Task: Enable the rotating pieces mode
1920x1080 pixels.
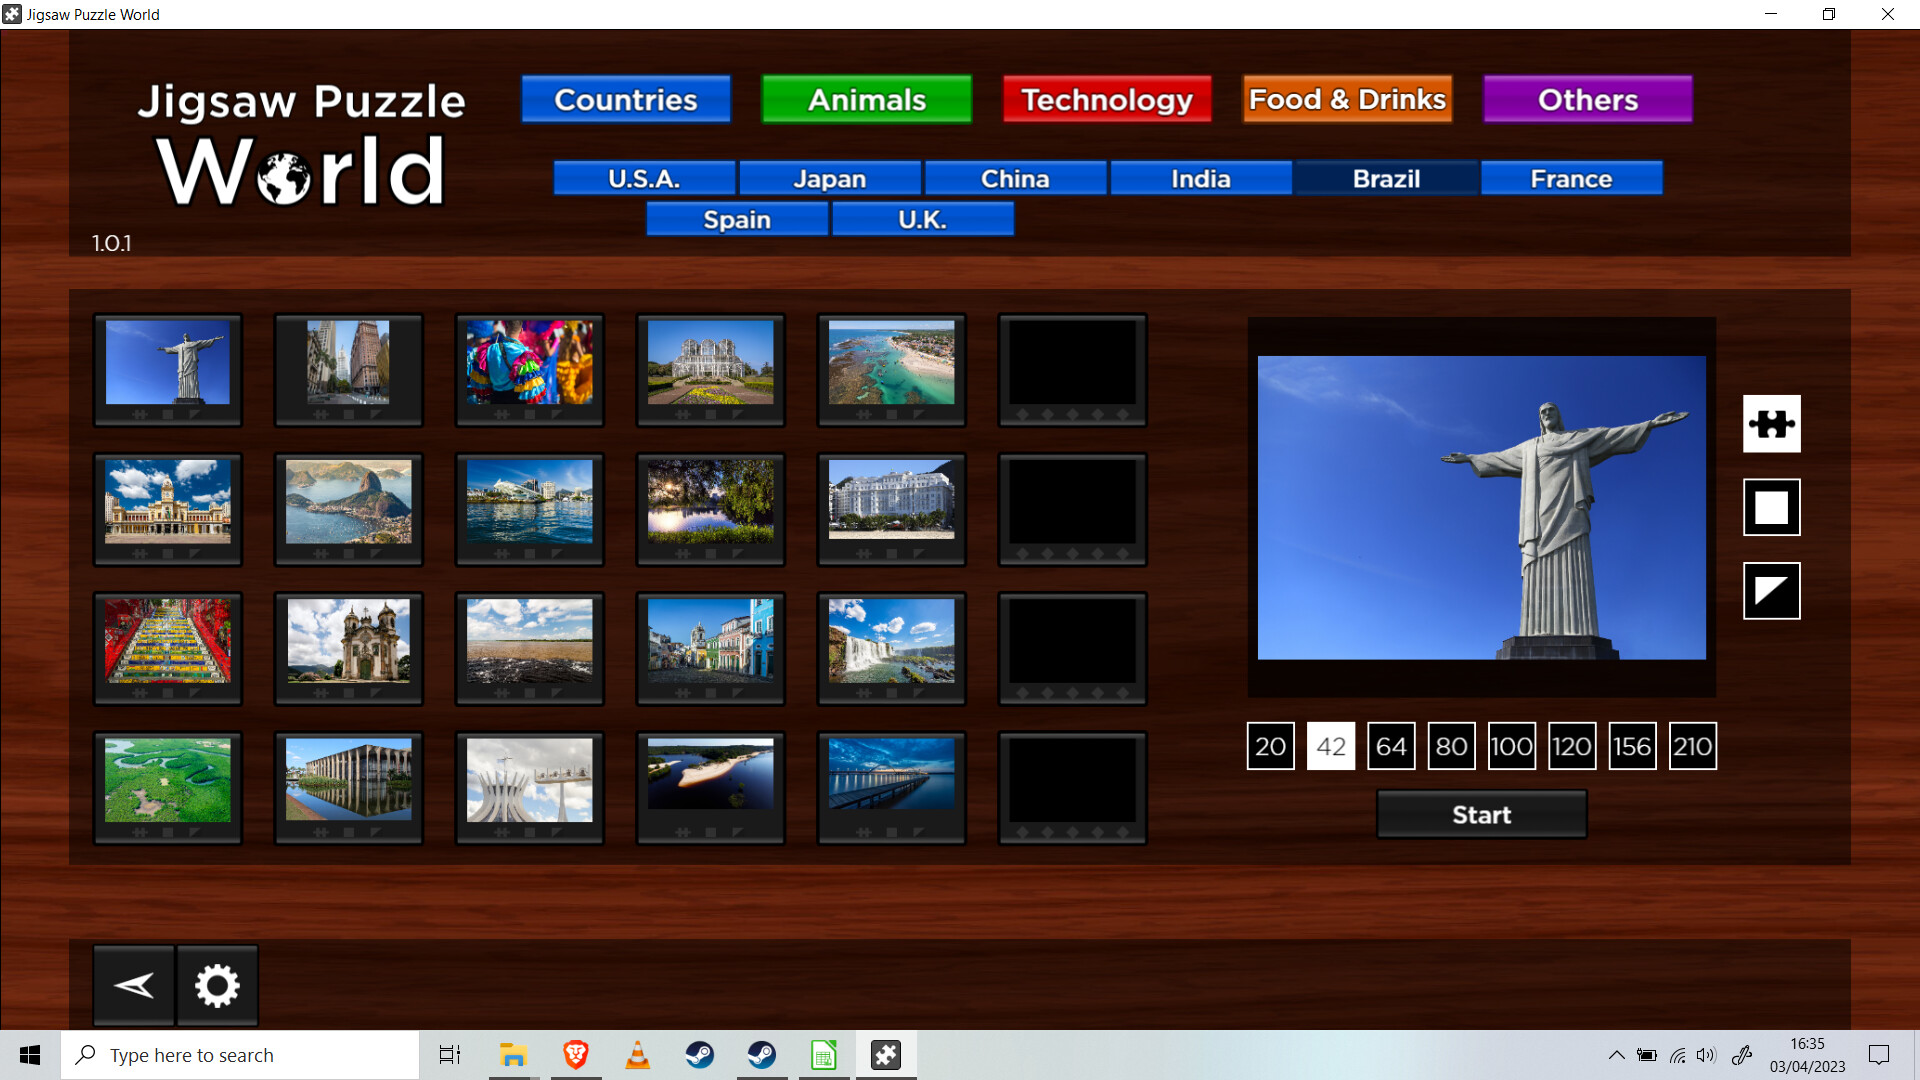Action: 1771,590
